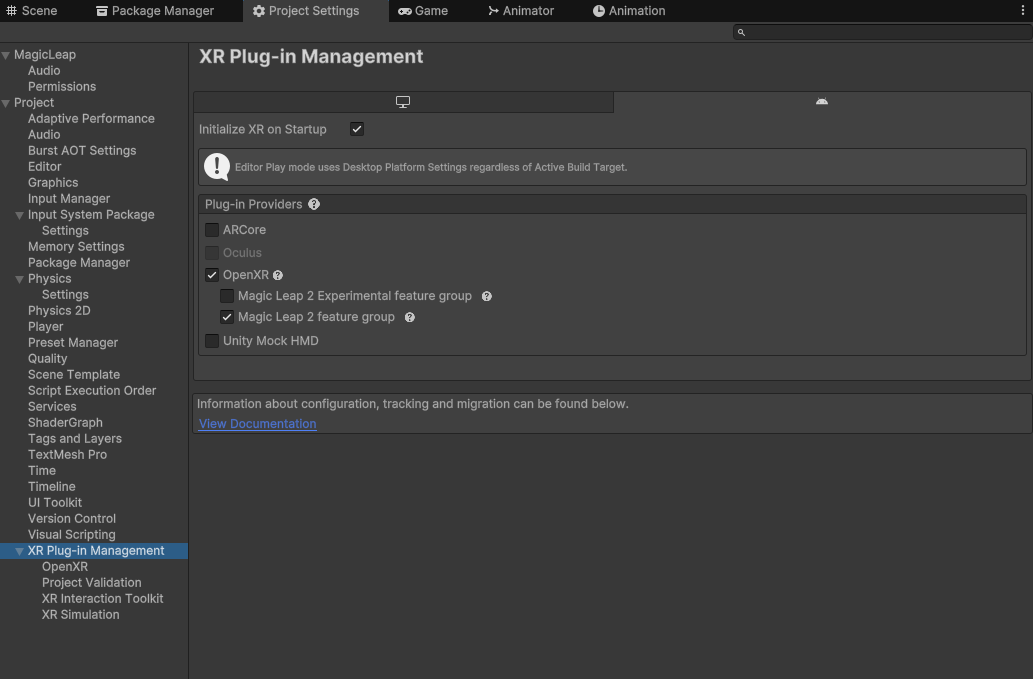Enable the Unity Mock HMD provider
The width and height of the screenshot is (1033, 679).
tap(212, 340)
